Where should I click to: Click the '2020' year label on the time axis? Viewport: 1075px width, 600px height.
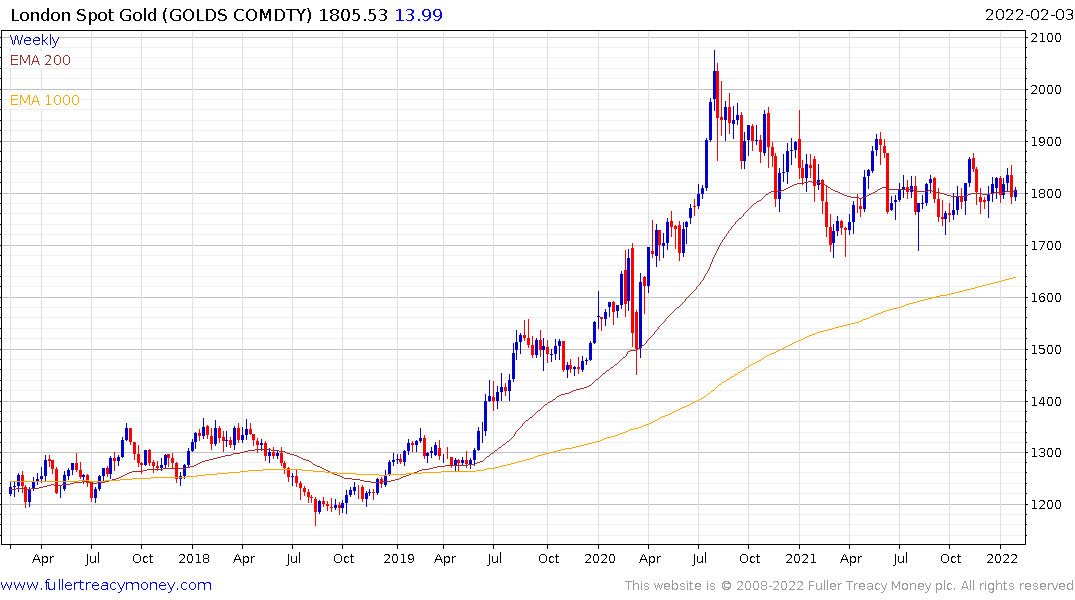tap(600, 558)
